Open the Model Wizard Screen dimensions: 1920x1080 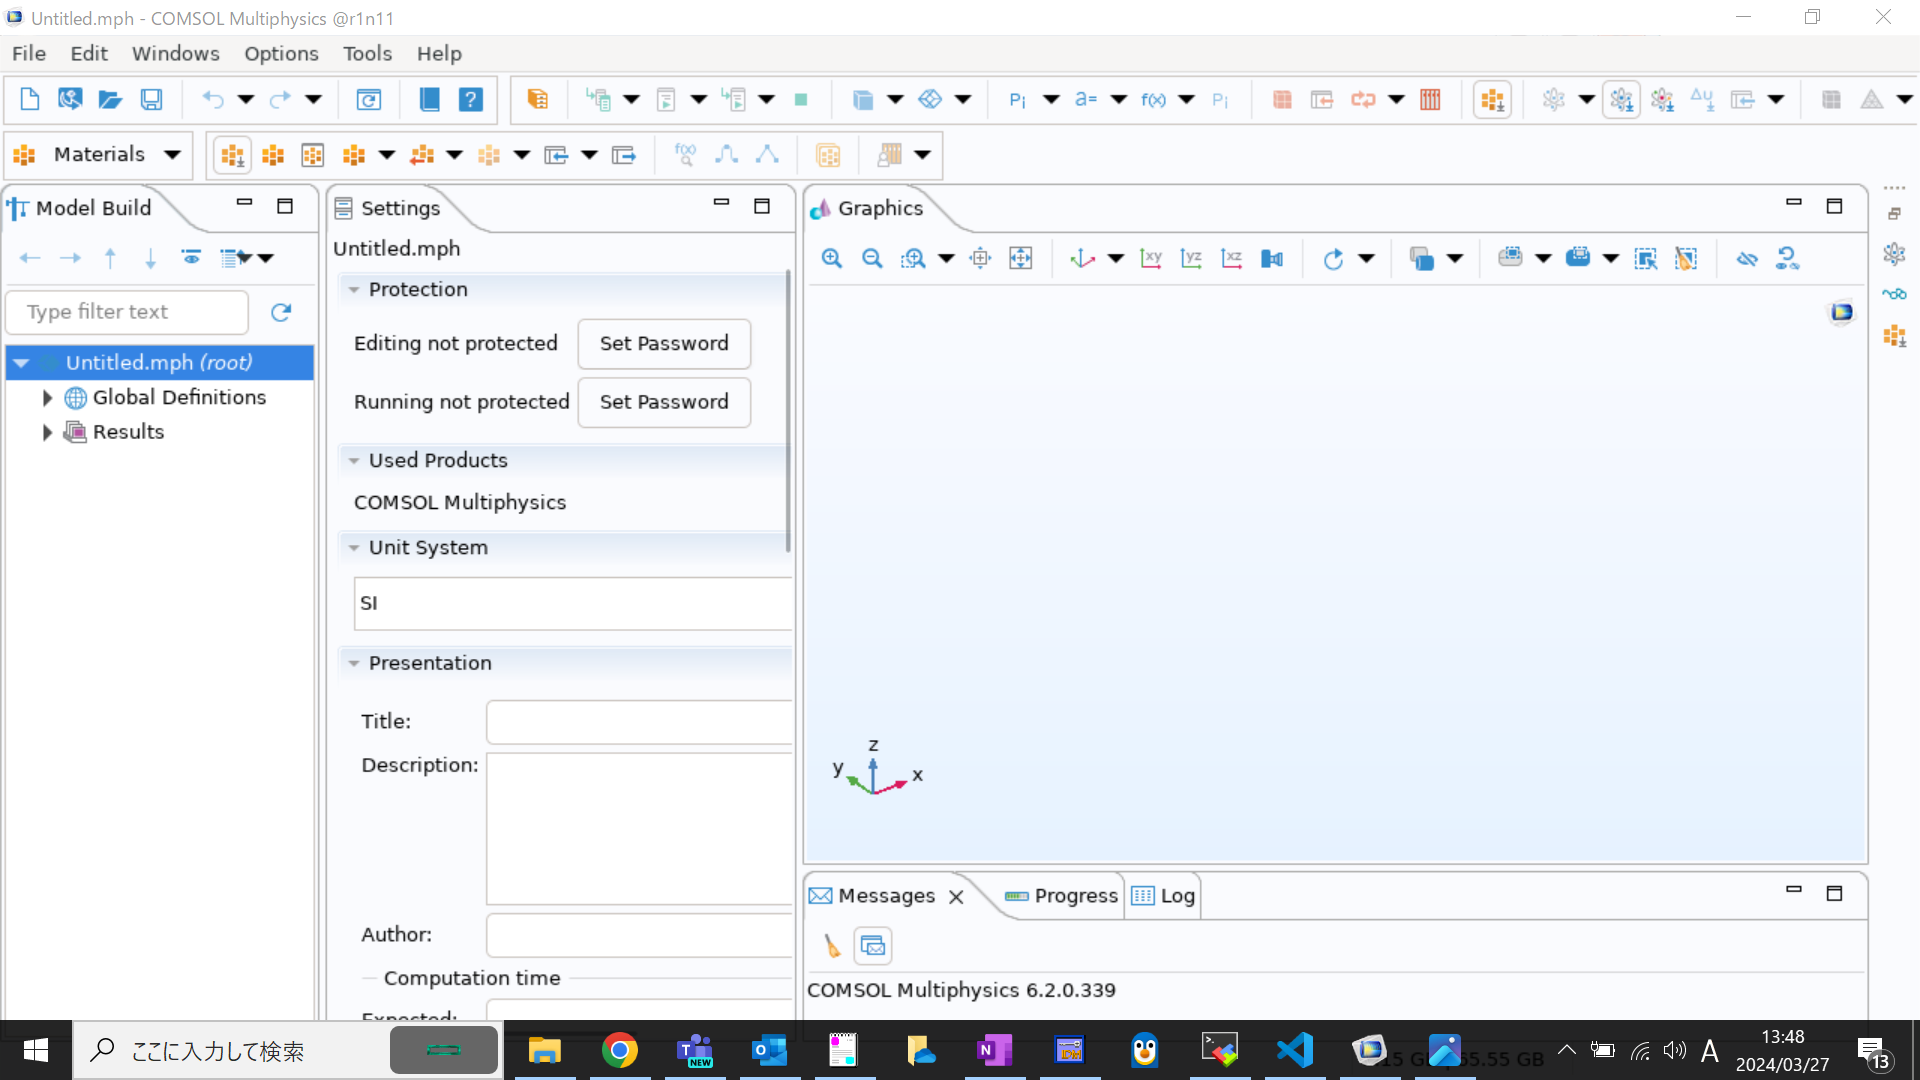coord(70,100)
